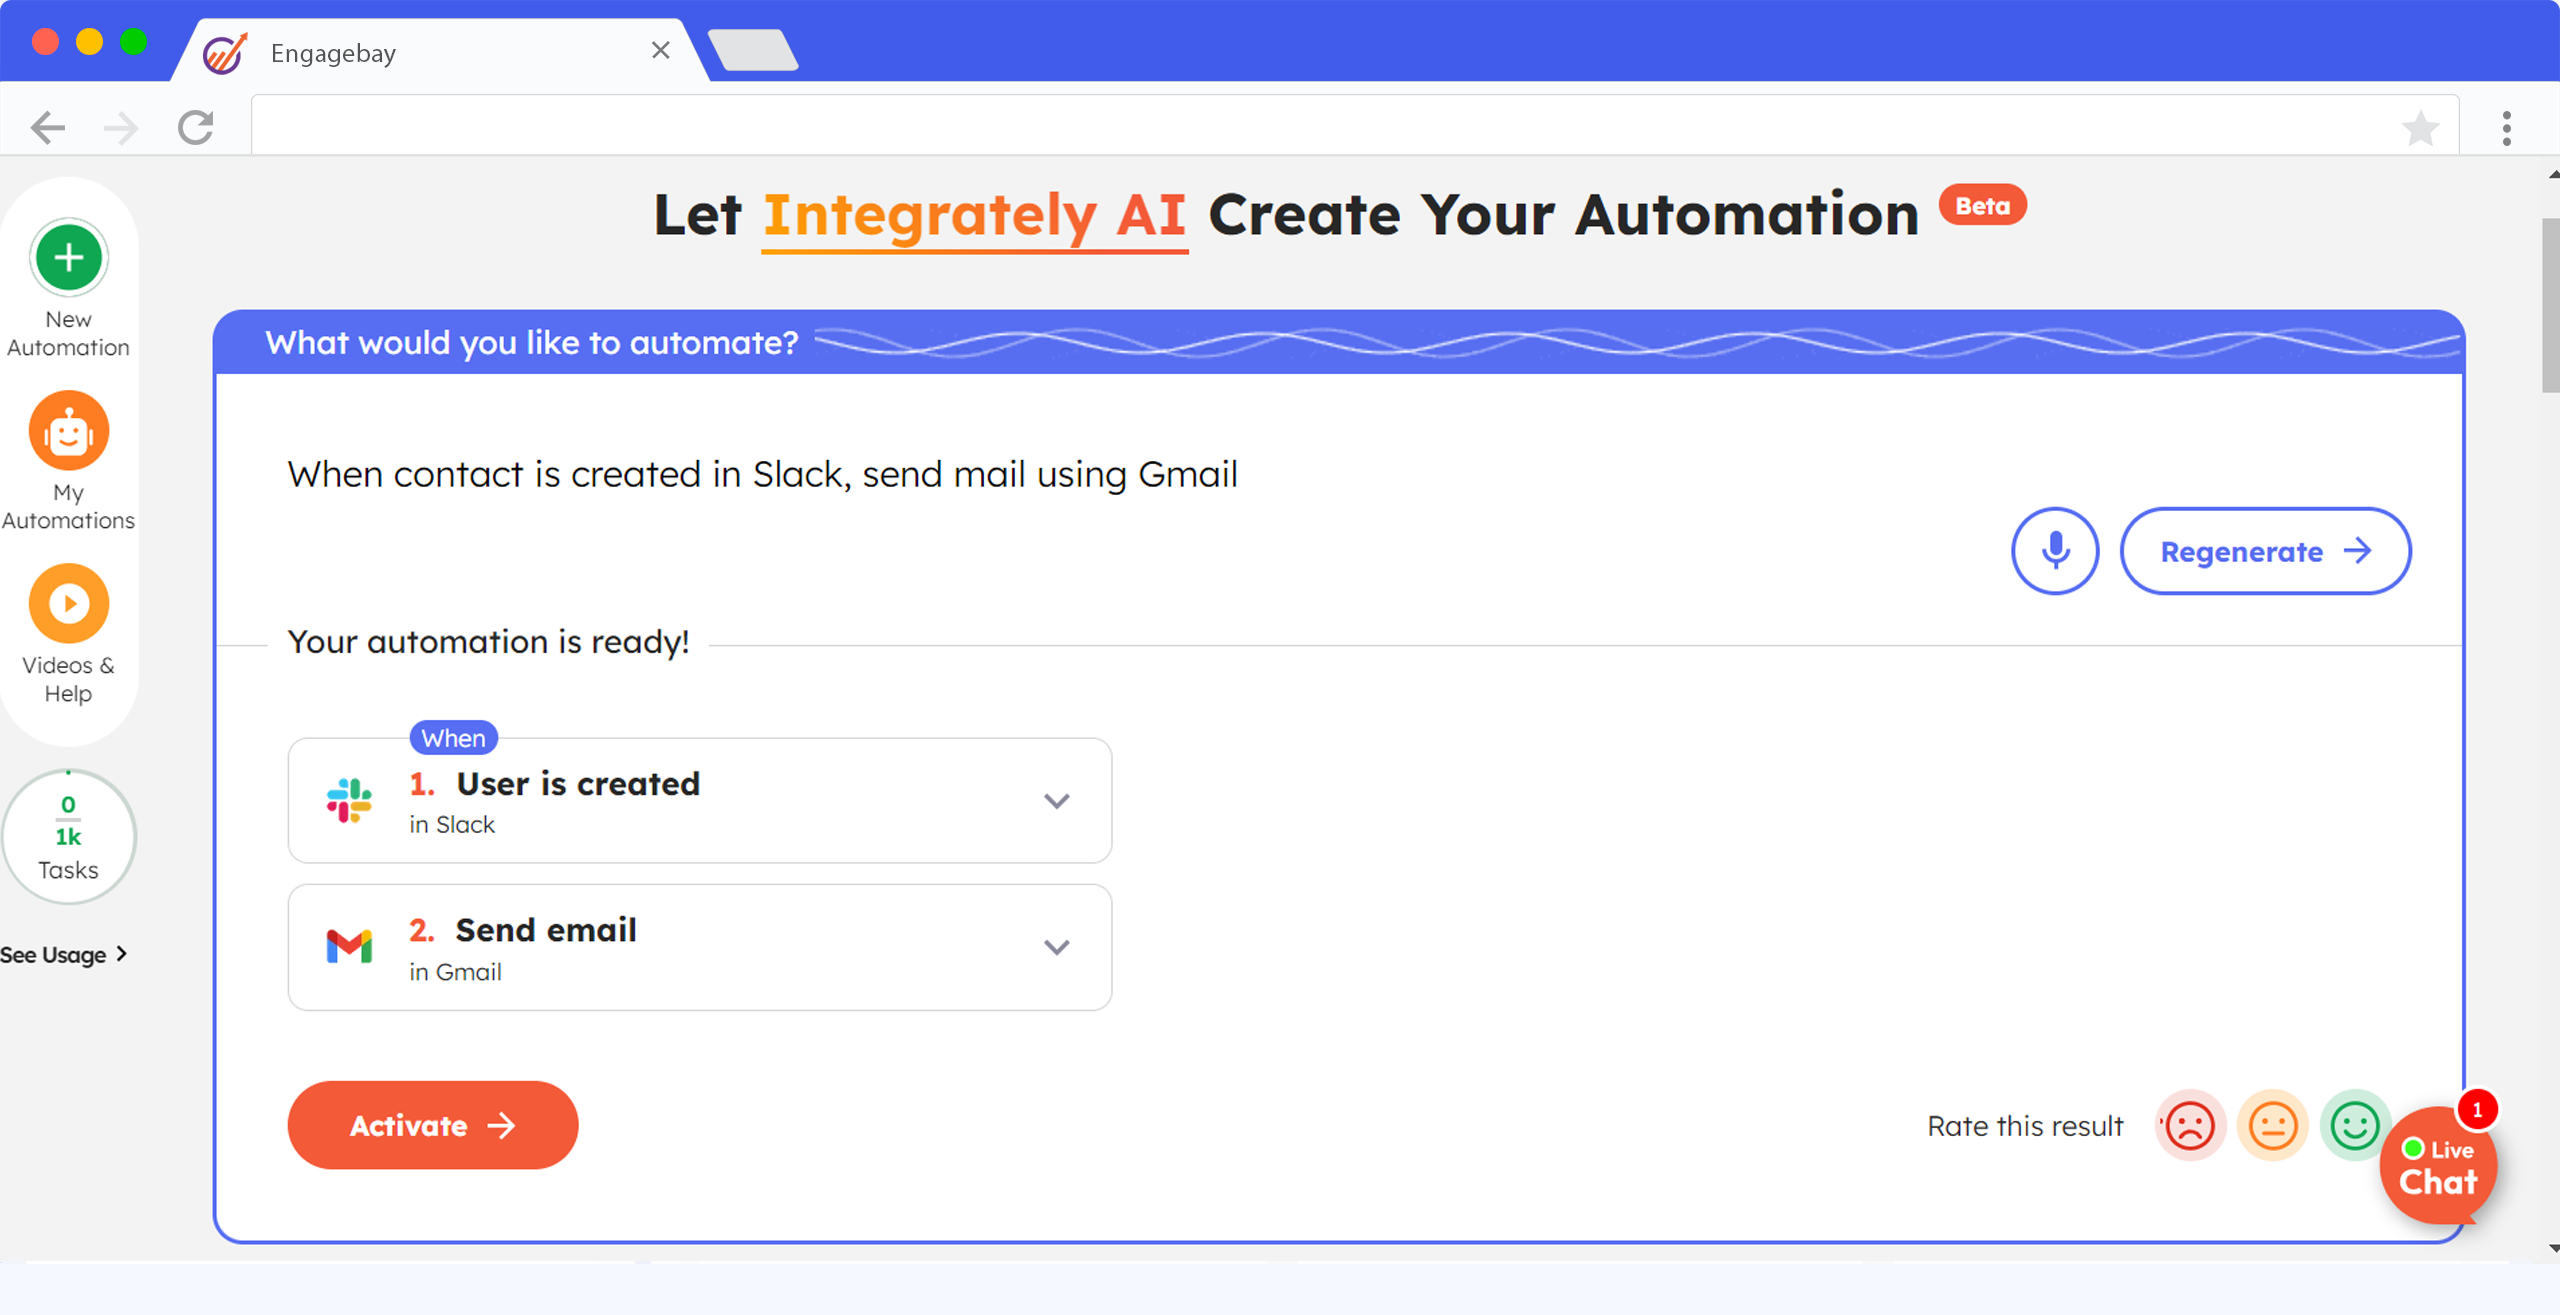Click the browser back arrow
The image size is (2560, 1315).
click(47, 128)
